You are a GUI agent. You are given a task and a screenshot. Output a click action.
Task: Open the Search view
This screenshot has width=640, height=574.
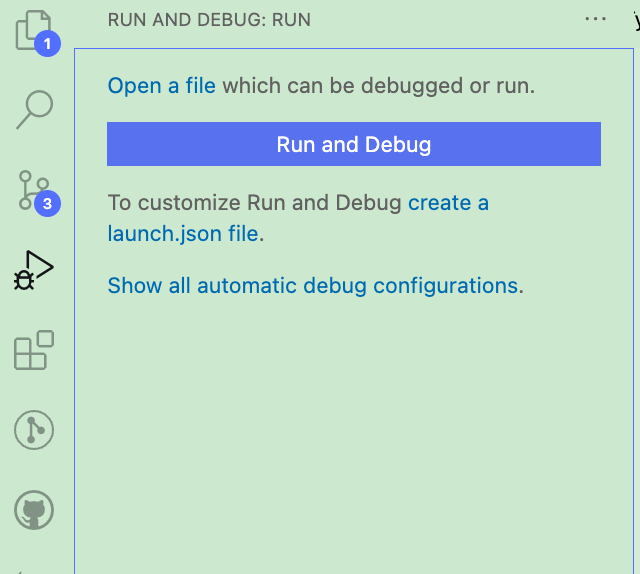[34, 109]
